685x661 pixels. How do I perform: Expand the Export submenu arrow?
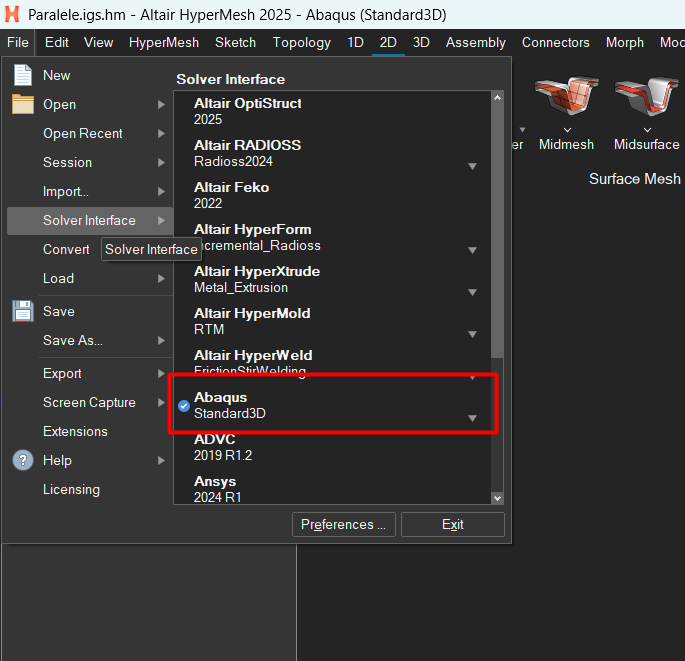161,374
